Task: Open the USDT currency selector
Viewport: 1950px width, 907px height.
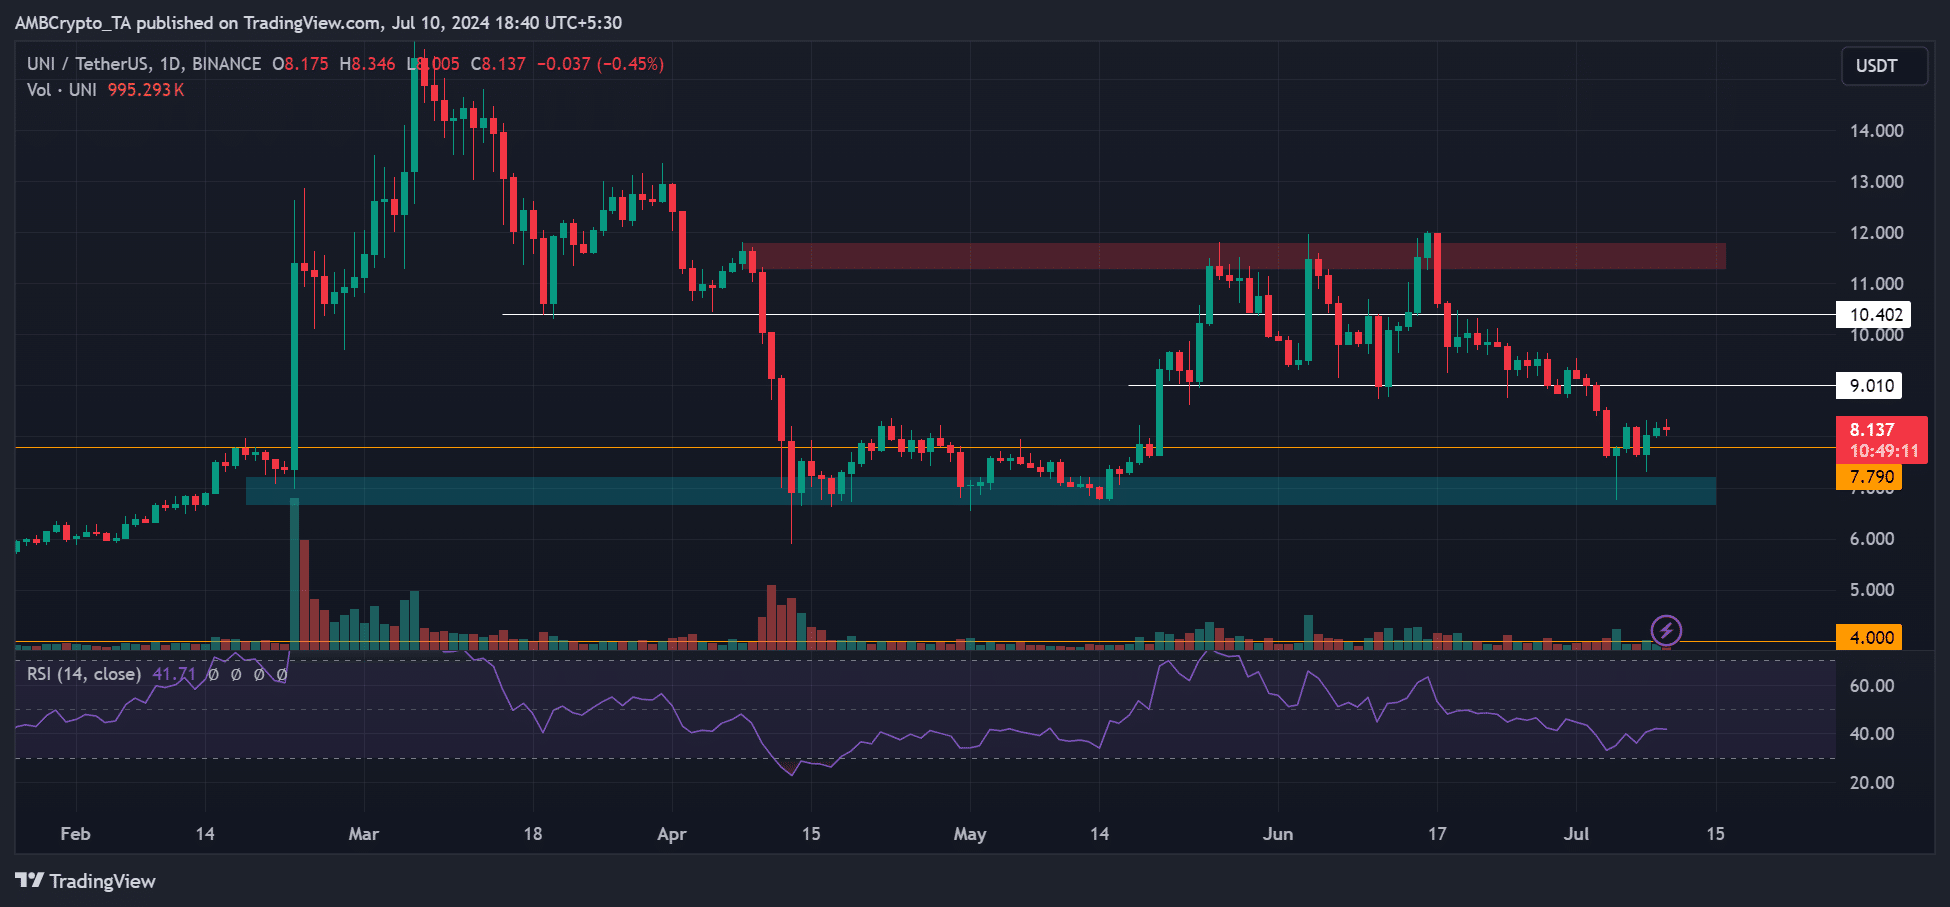Action: click(1884, 66)
